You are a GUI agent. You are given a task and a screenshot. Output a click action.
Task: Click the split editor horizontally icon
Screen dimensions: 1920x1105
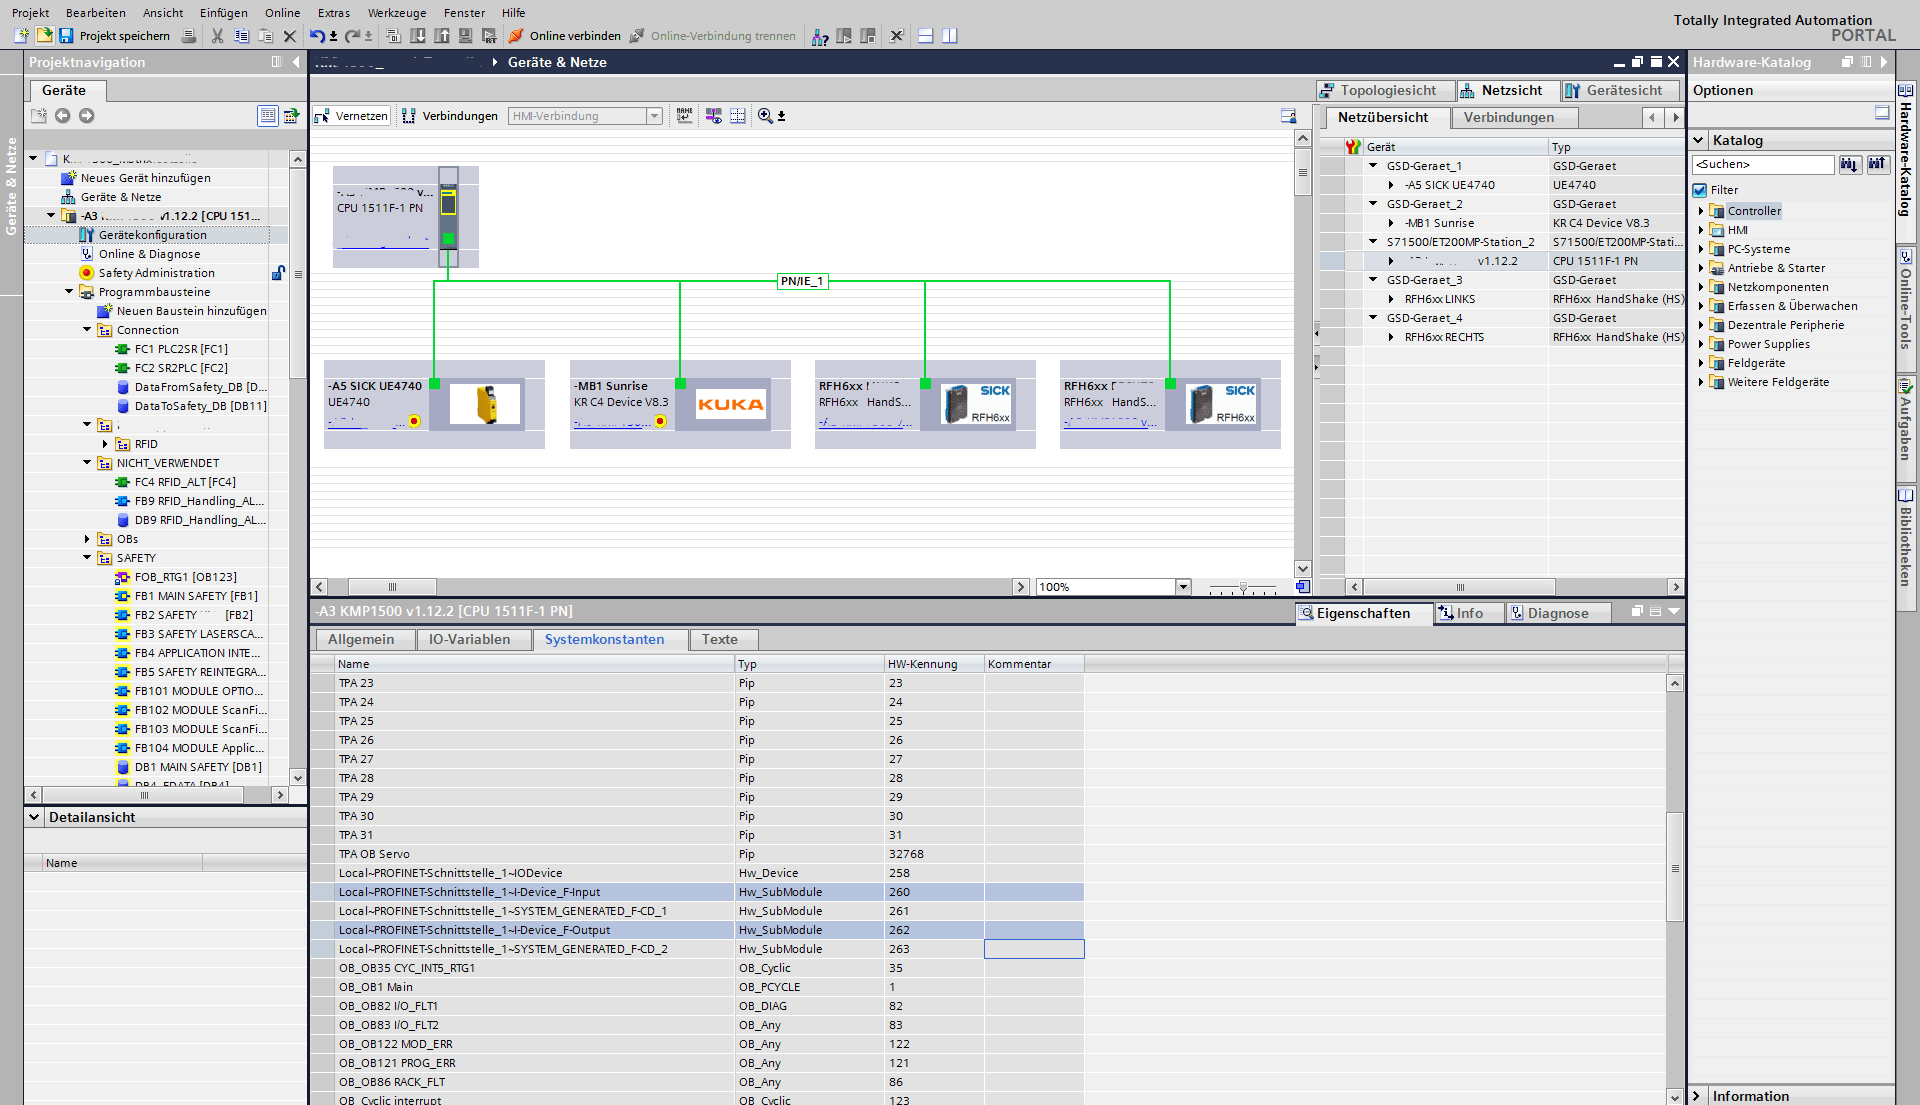click(926, 36)
